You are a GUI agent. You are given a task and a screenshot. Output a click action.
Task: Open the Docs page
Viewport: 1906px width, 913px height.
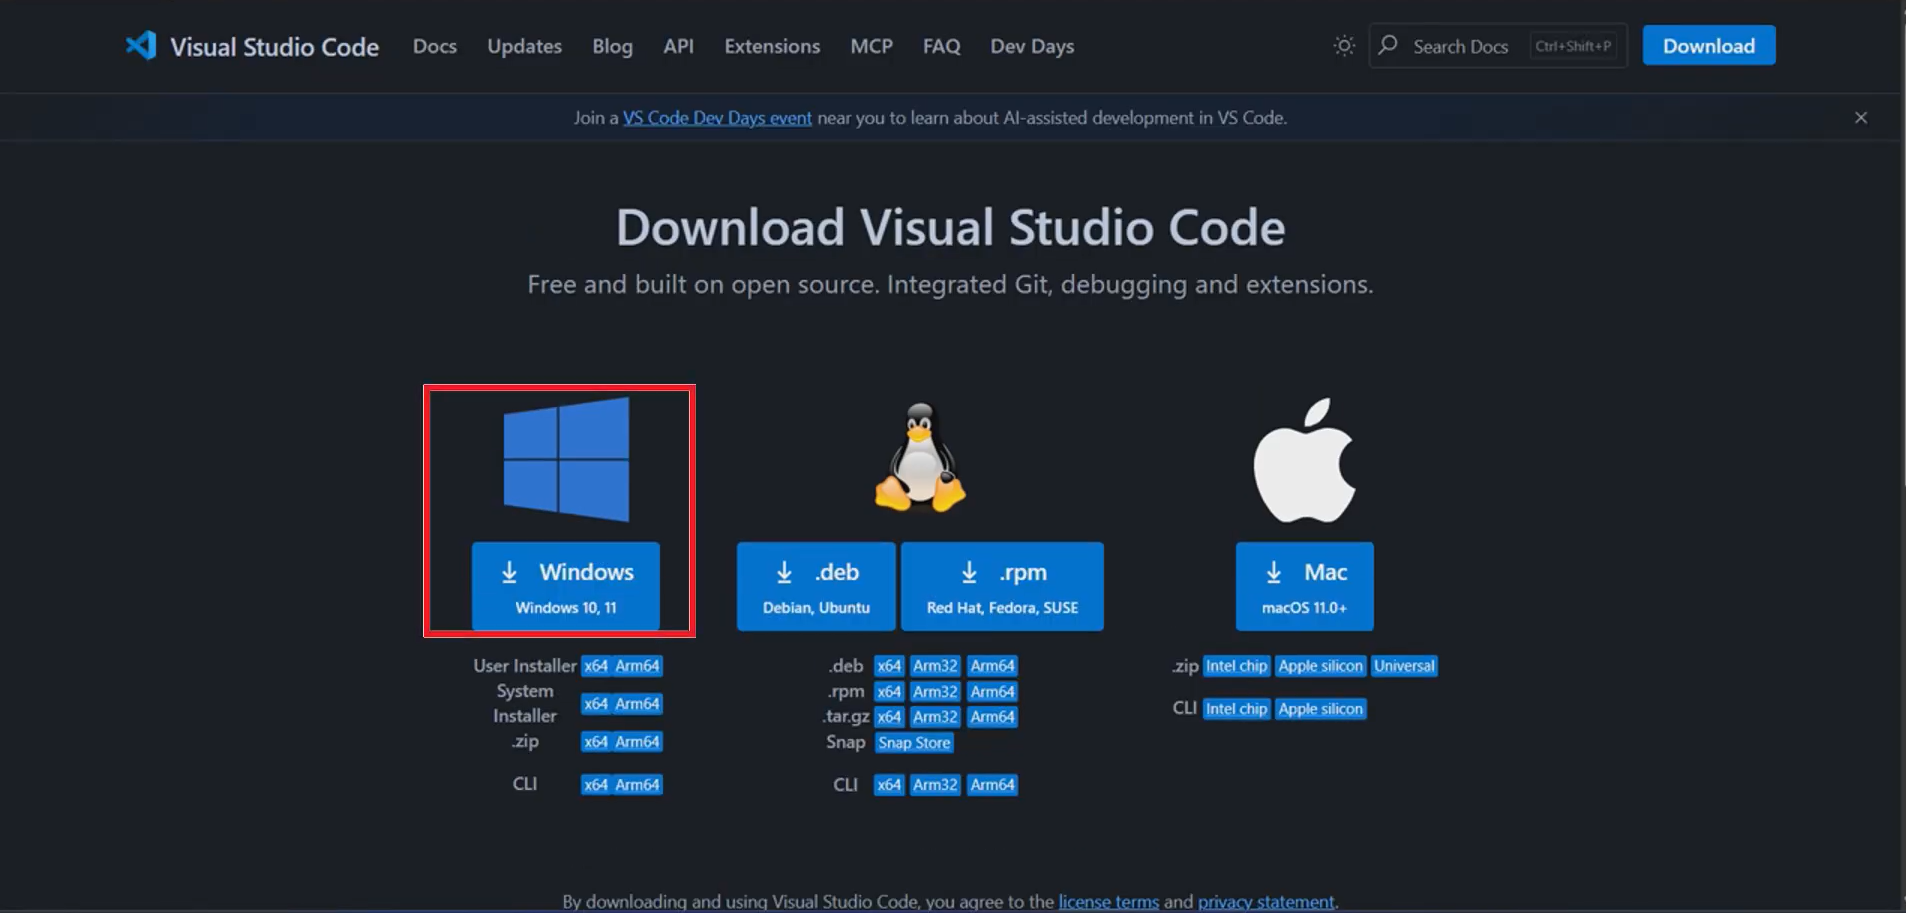point(434,46)
